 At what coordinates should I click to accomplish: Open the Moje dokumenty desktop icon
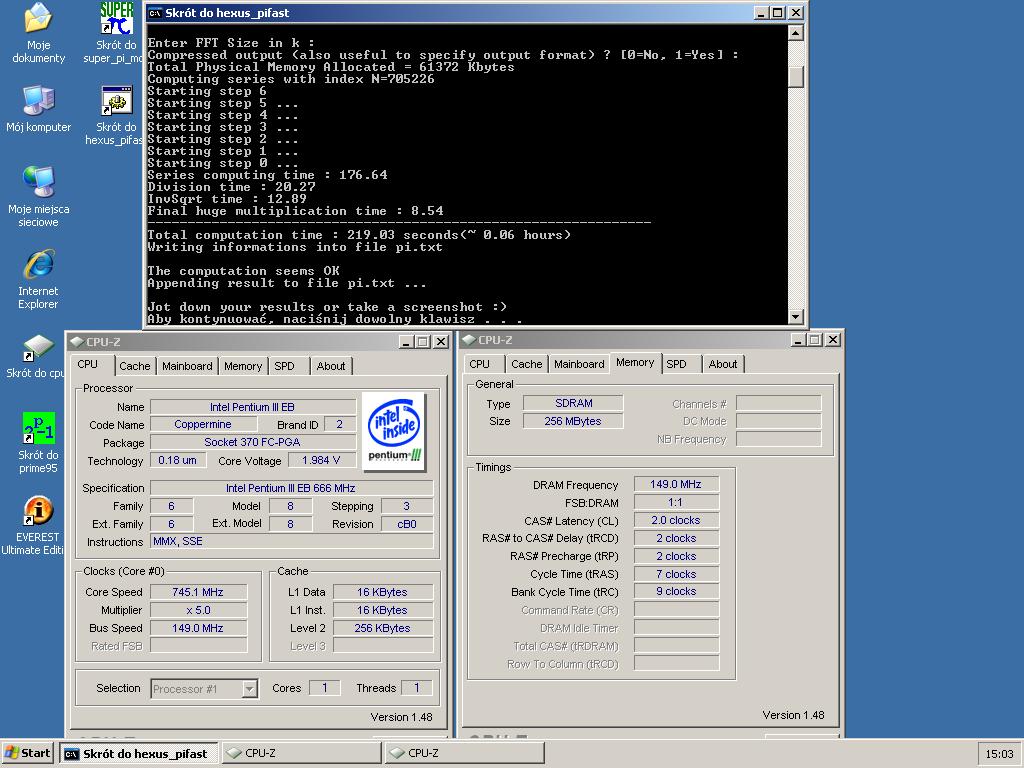coord(38,33)
